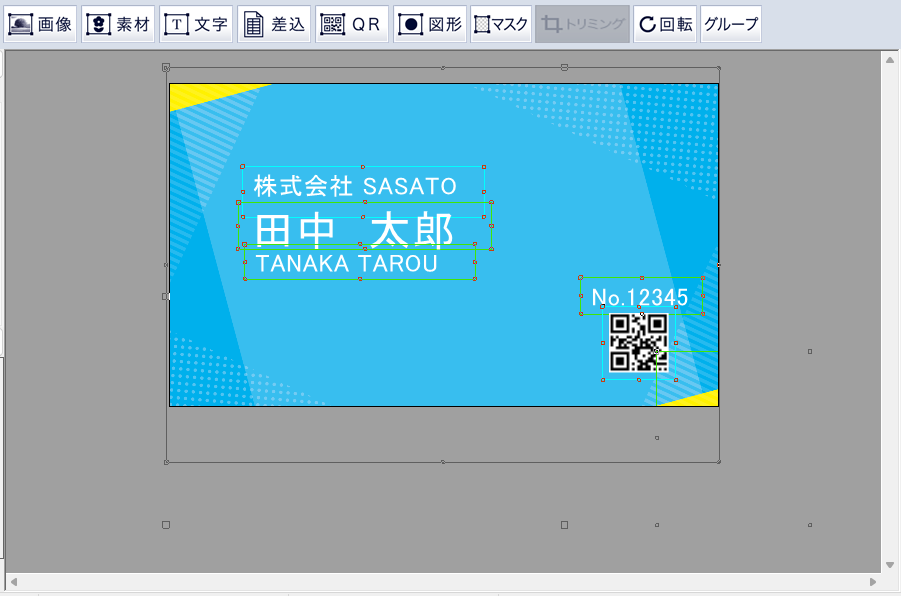
Task: Click the horizontal scrollbar left arrow
Action: [x=14, y=582]
